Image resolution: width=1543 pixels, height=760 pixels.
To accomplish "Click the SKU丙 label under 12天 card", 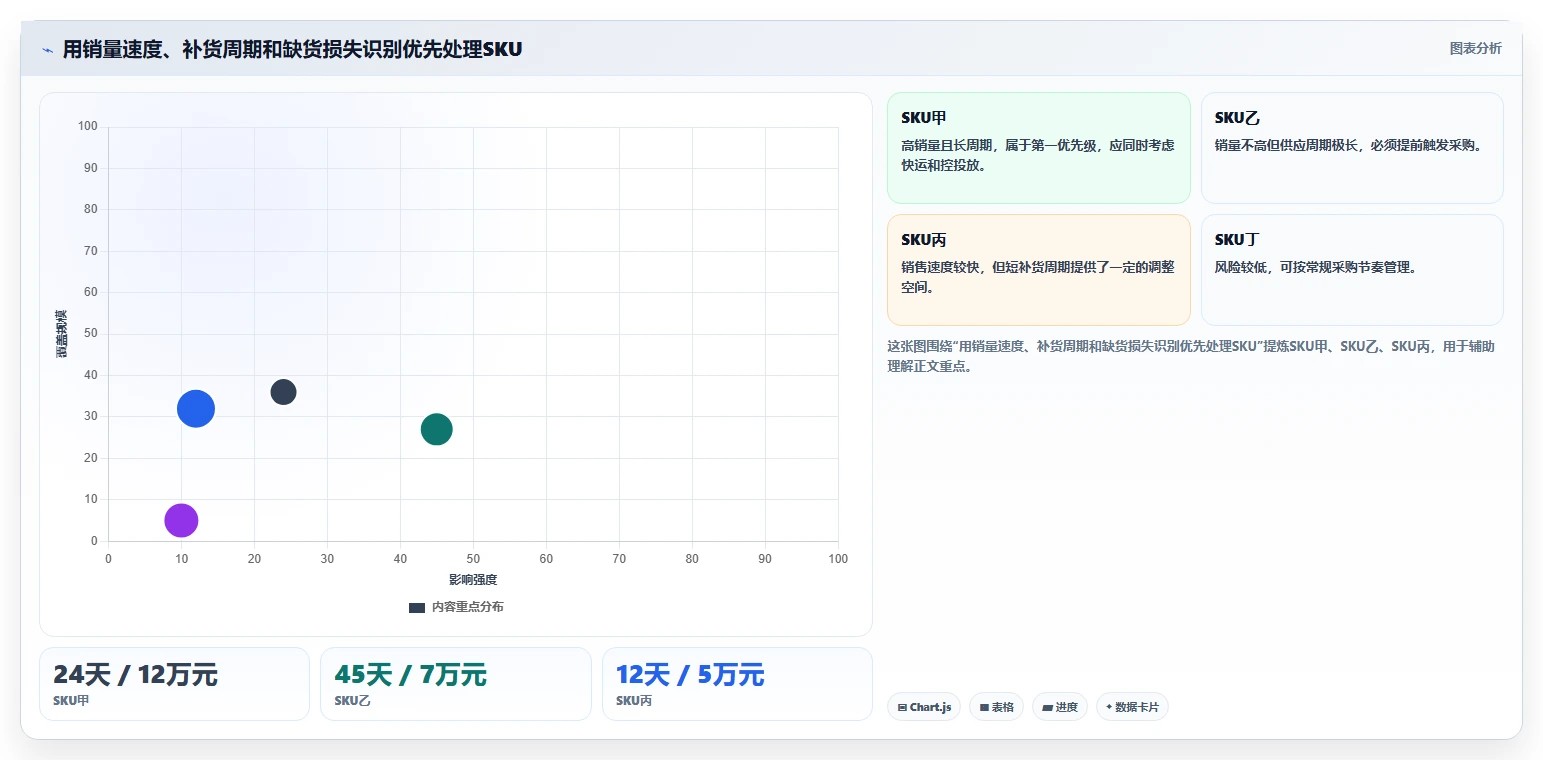I will click(634, 701).
